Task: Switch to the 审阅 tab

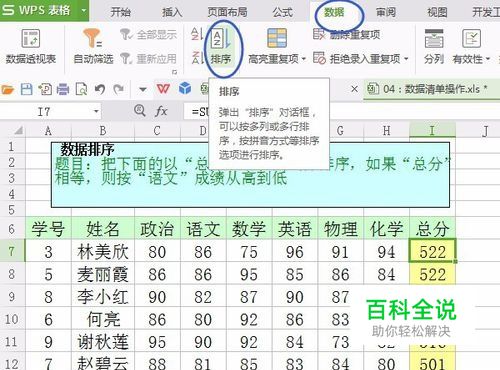Action: (x=386, y=12)
